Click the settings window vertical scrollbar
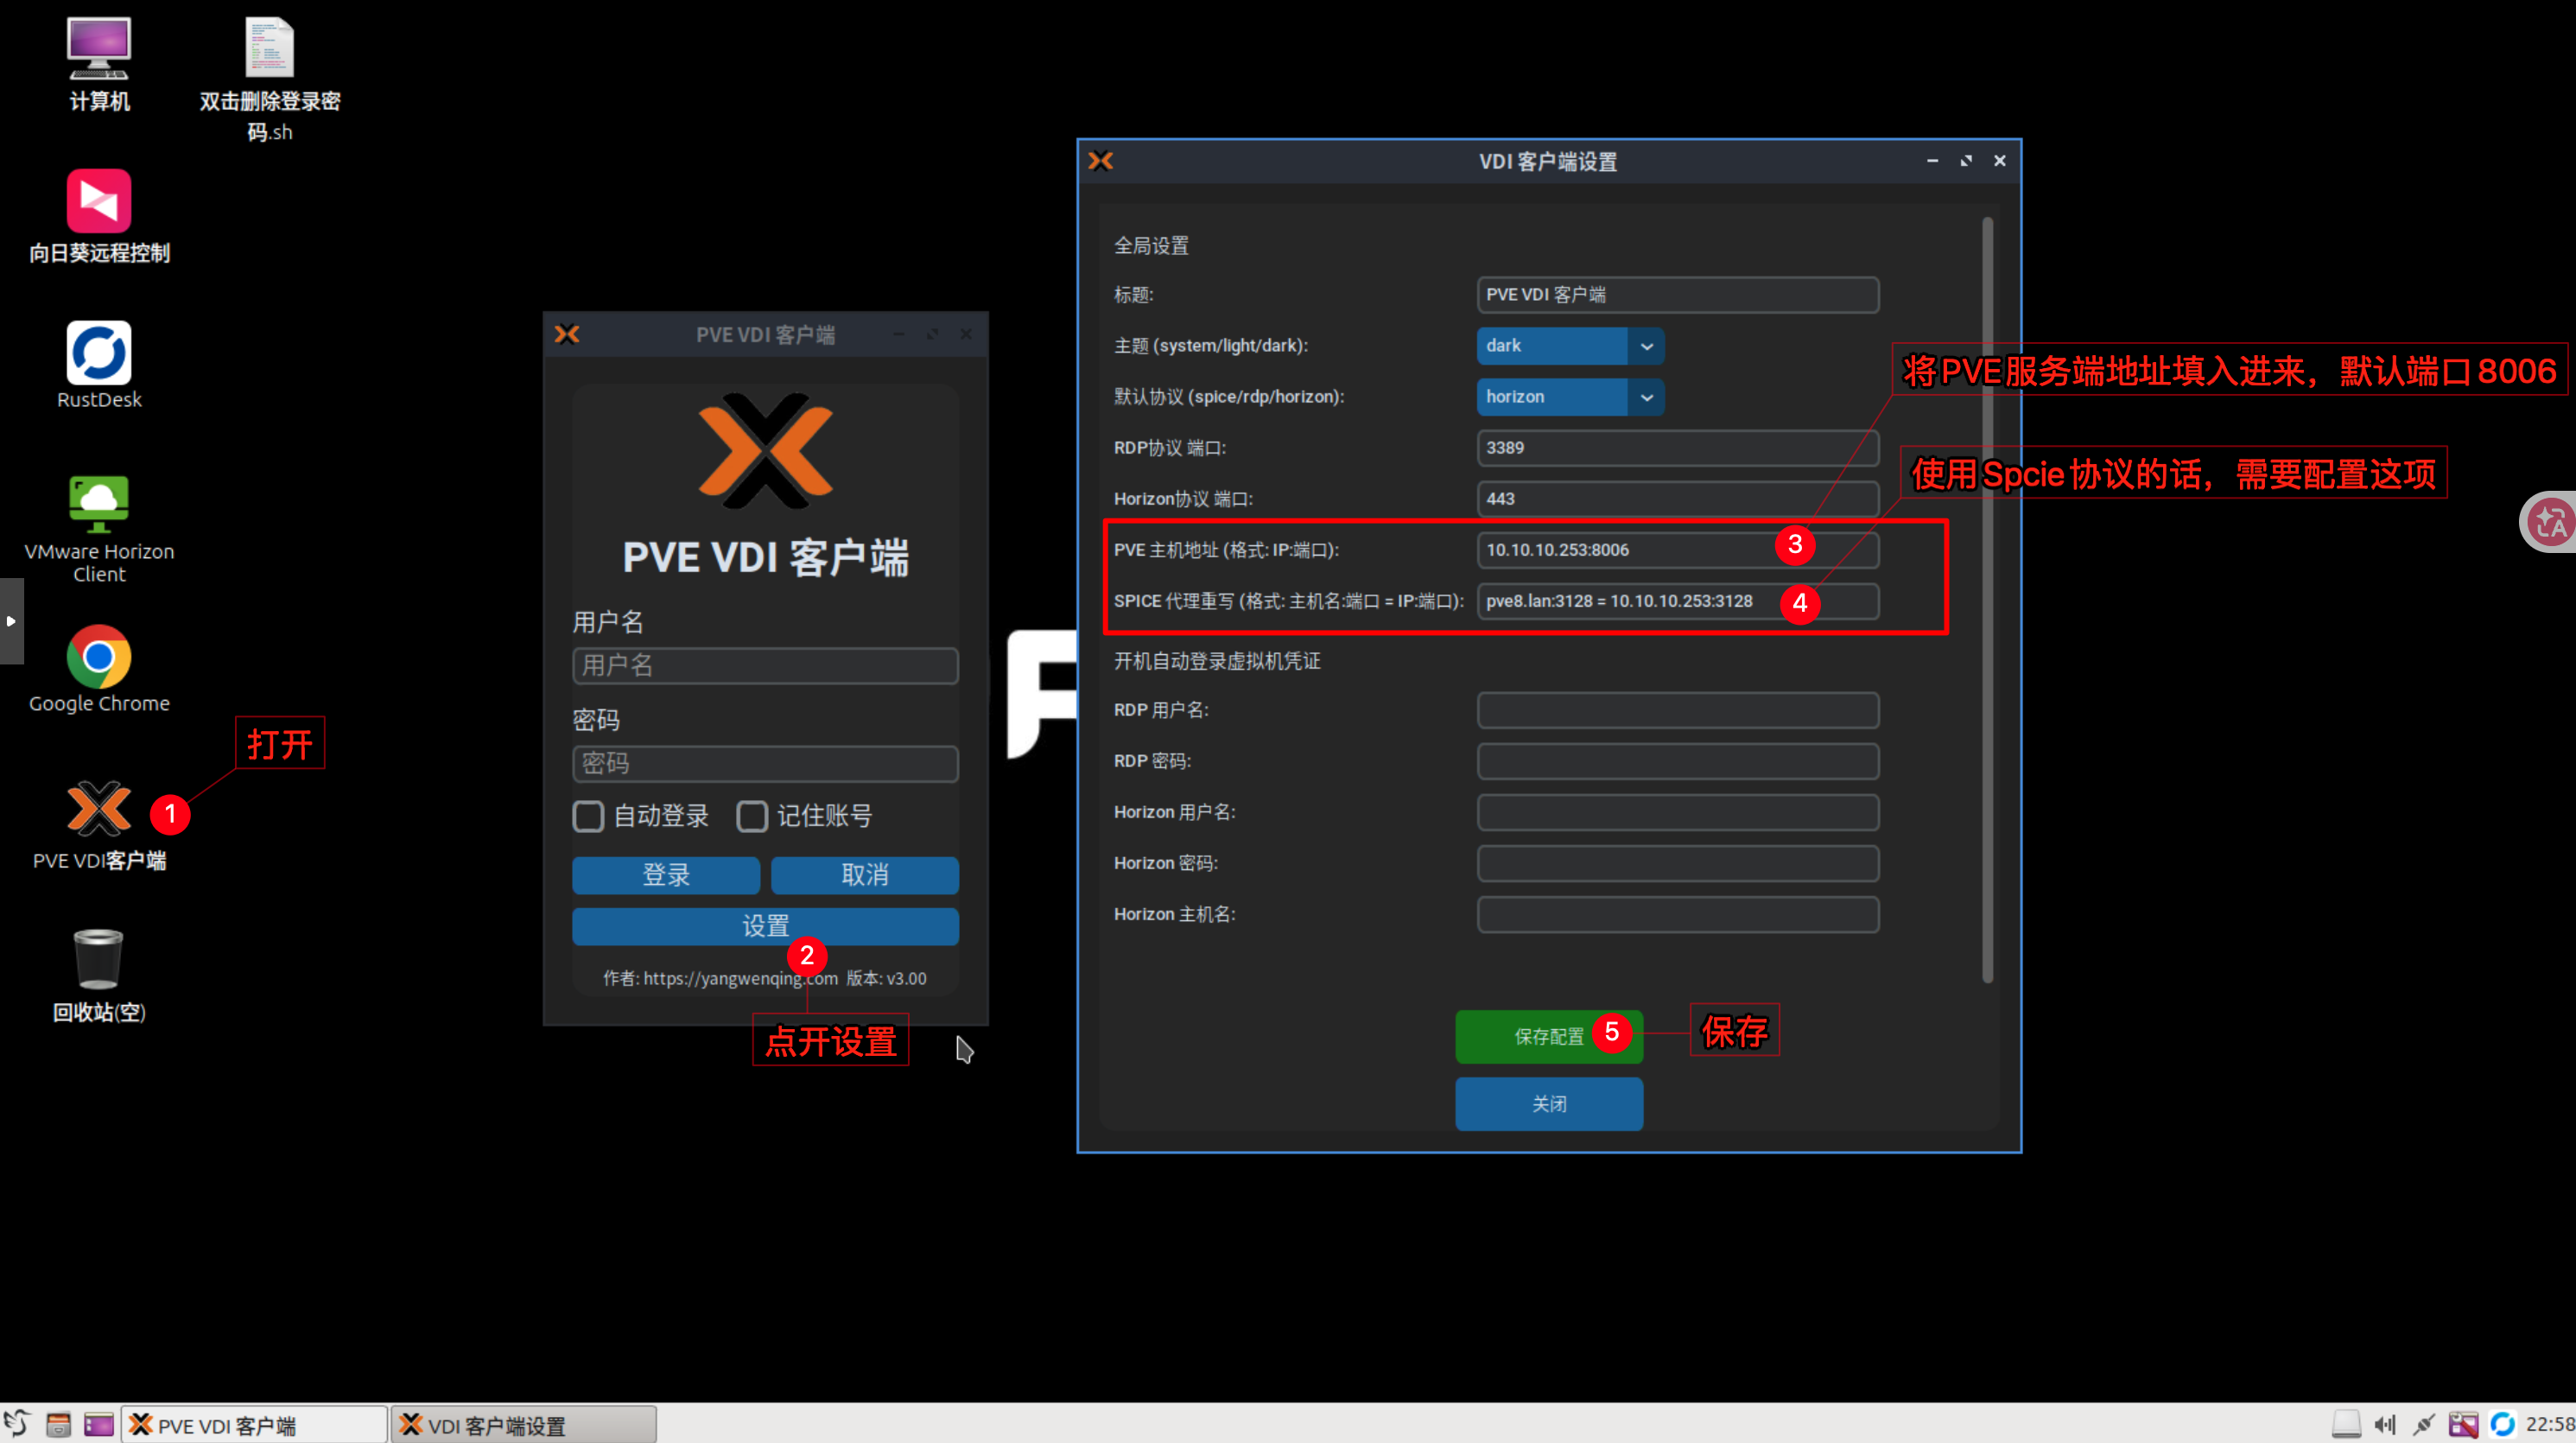The image size is (2576, 1443). [x=1987, y=600]
